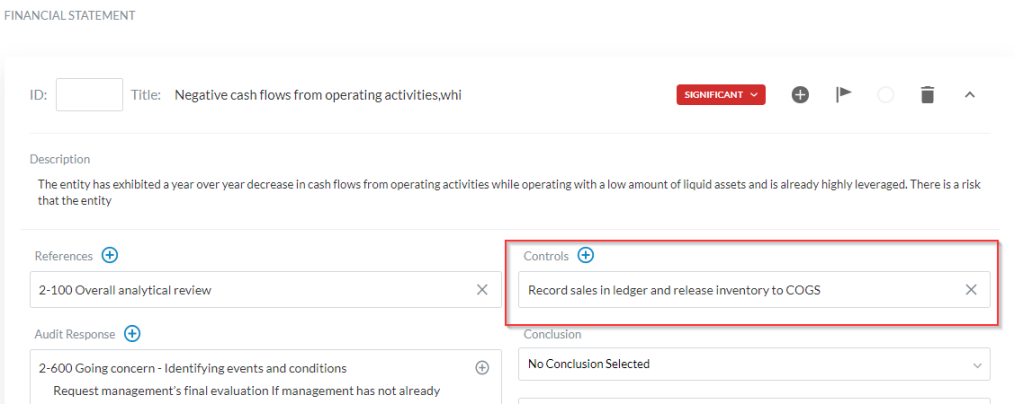Open the SIGNIFICANT risk level dropdown

click(720, 95)
